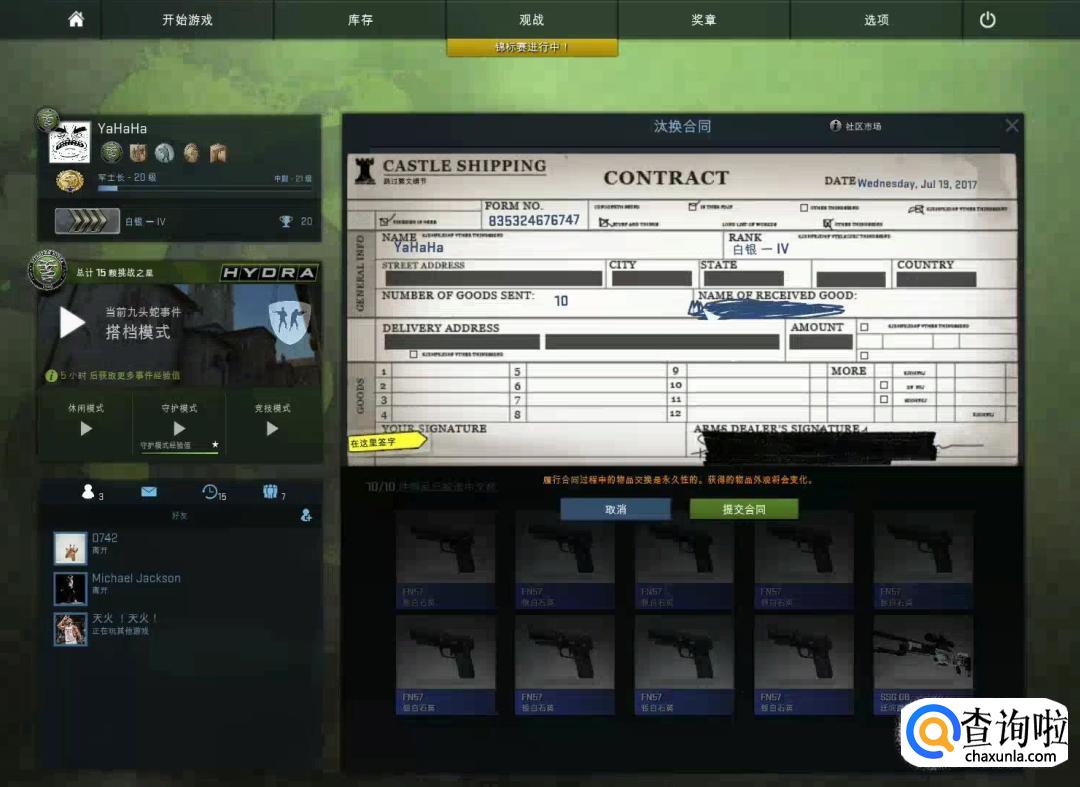Open YaHaHa's profile avatar
This screenshot has width=1080, height=787.
(70, 143)
